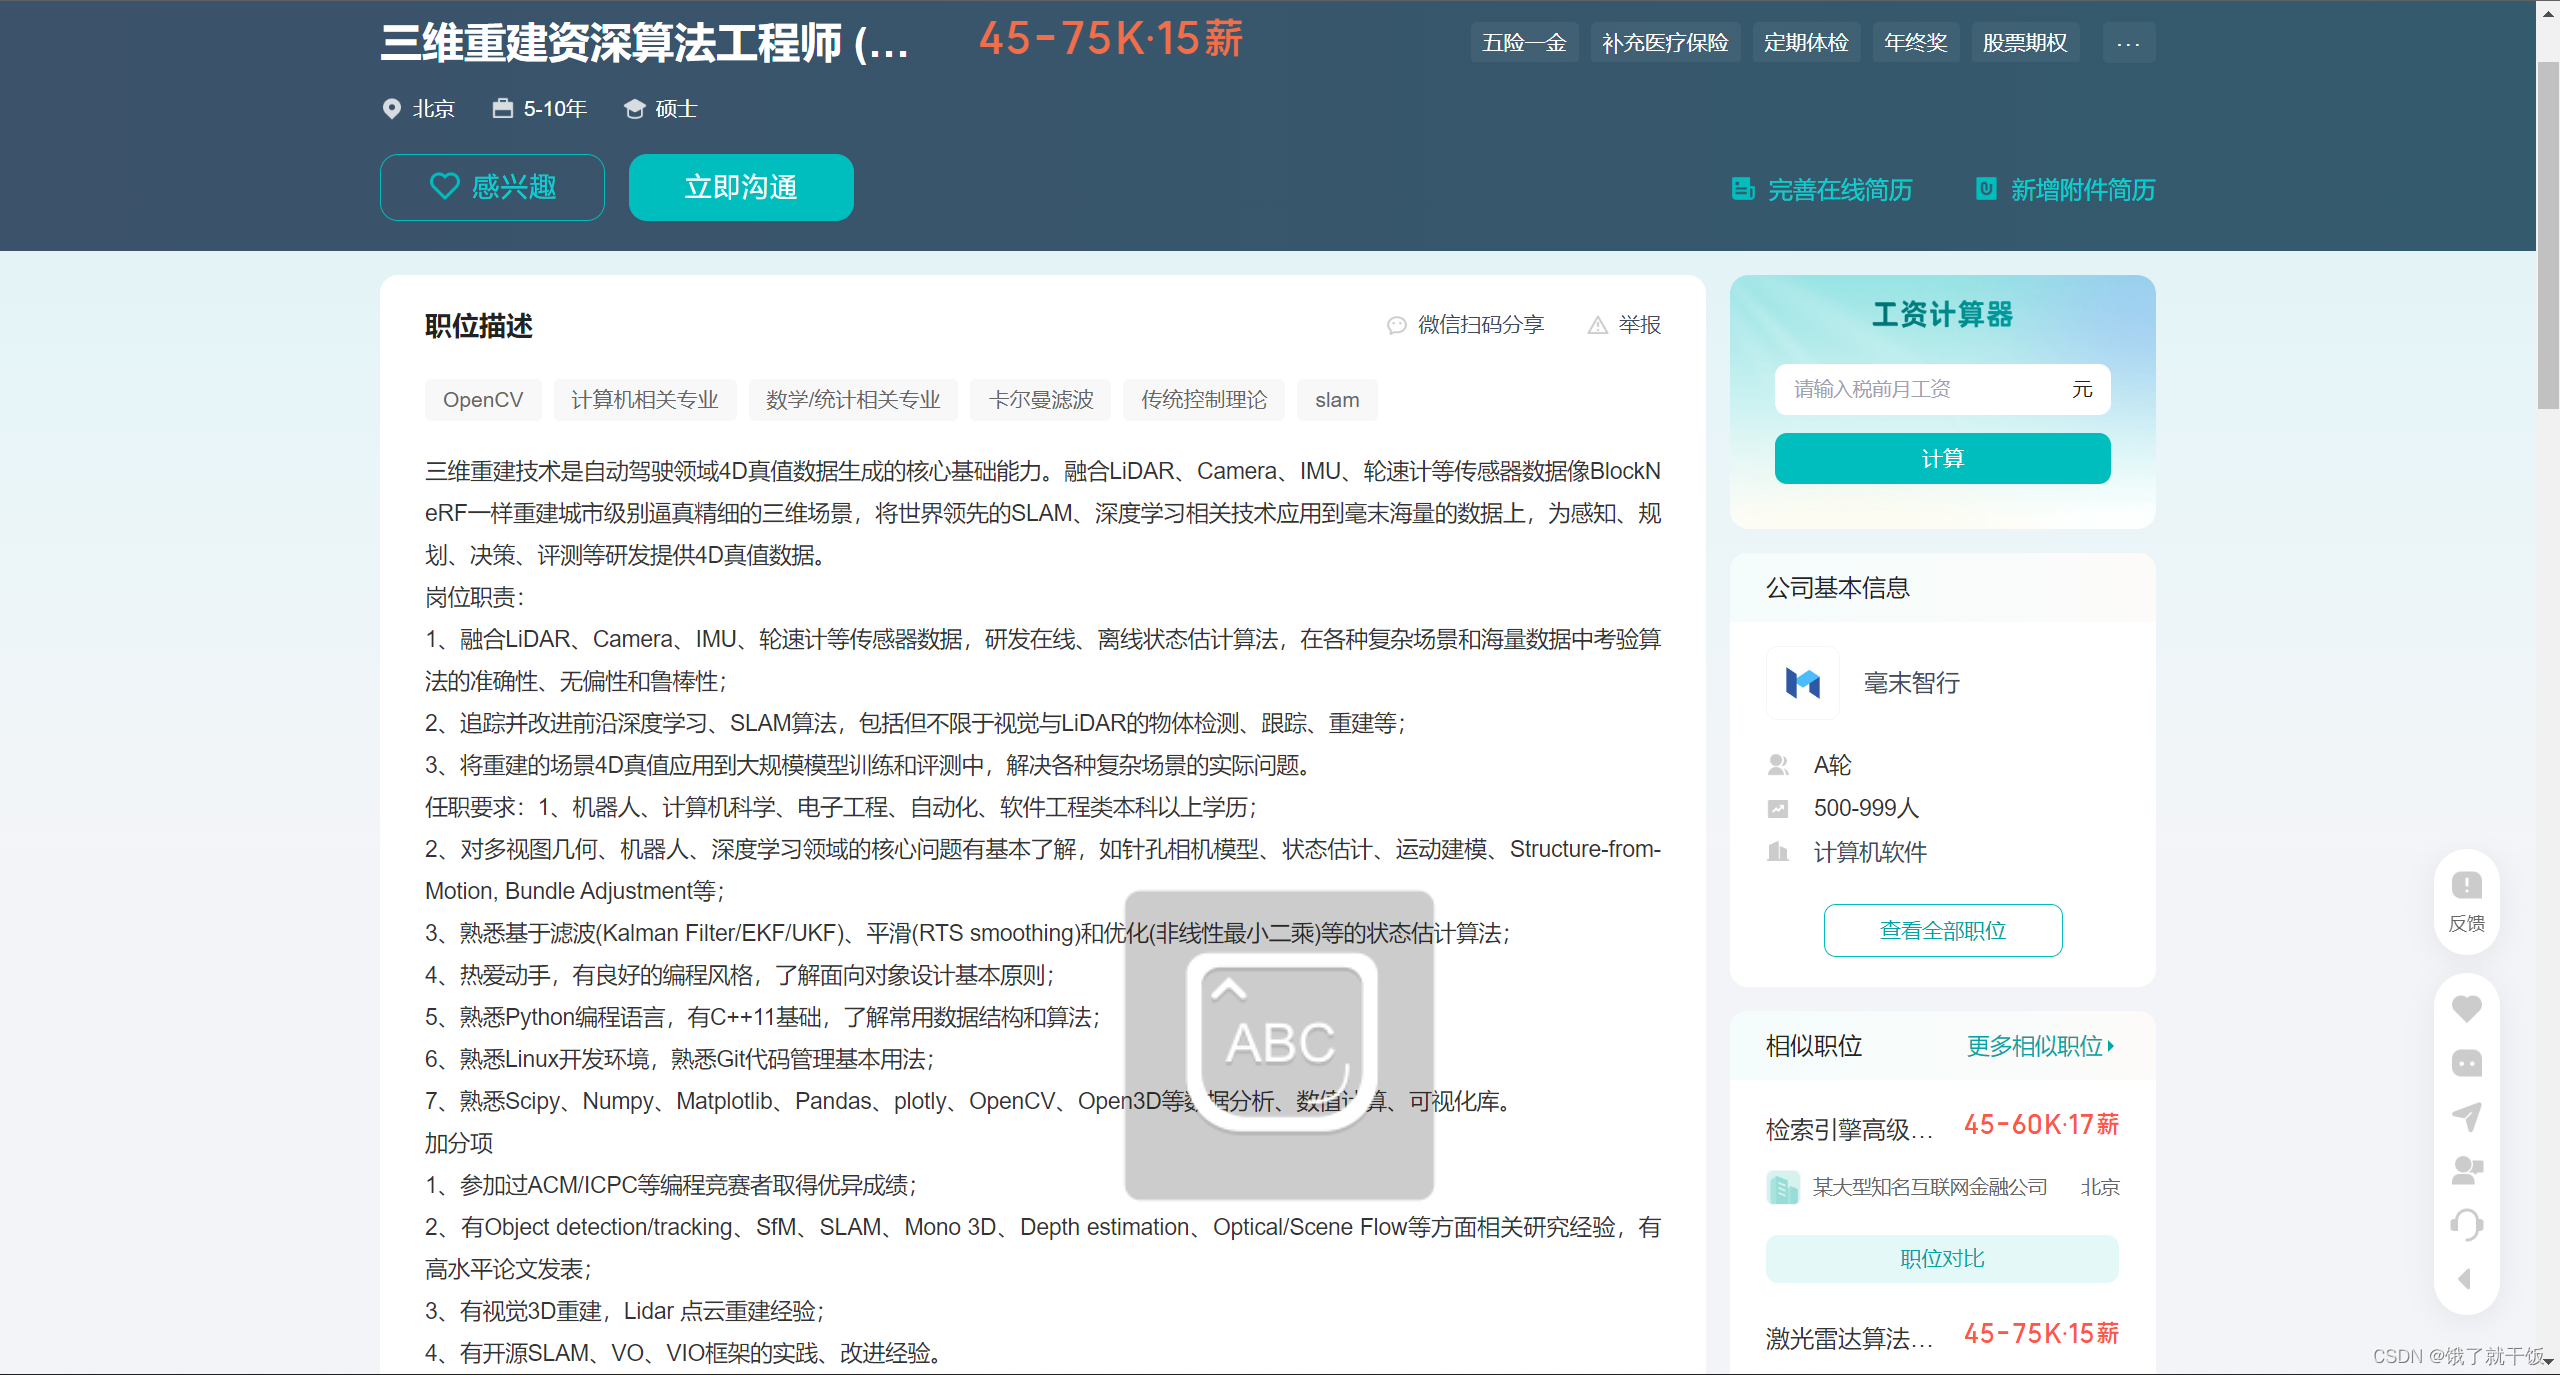Click the 公司基本信息 heading

click(1838, 588)
